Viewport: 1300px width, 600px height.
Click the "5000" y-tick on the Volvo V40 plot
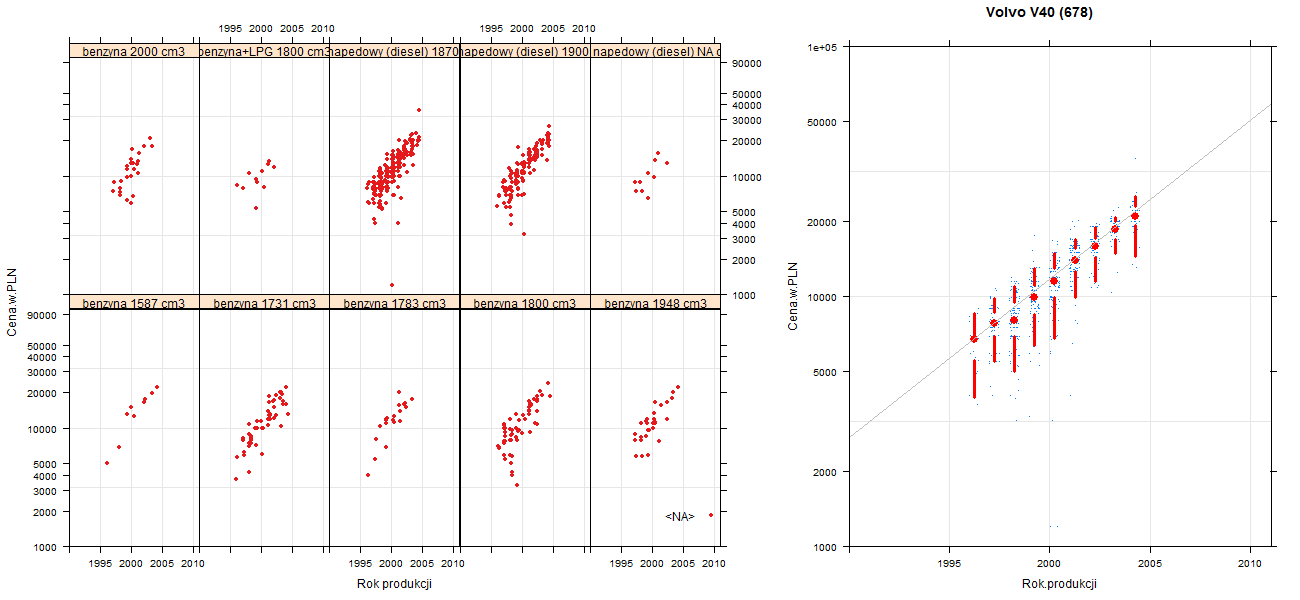pos(827,371)
